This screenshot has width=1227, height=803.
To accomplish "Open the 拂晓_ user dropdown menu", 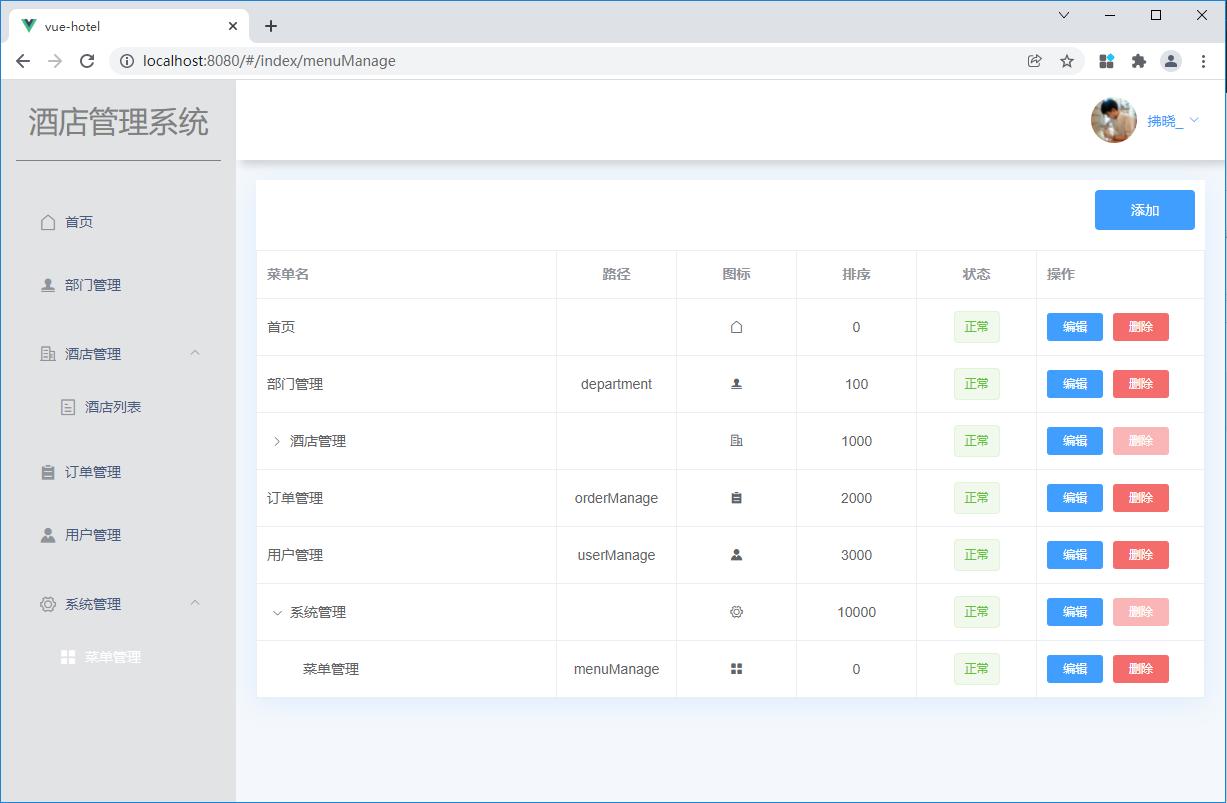I will (1166, 119).
